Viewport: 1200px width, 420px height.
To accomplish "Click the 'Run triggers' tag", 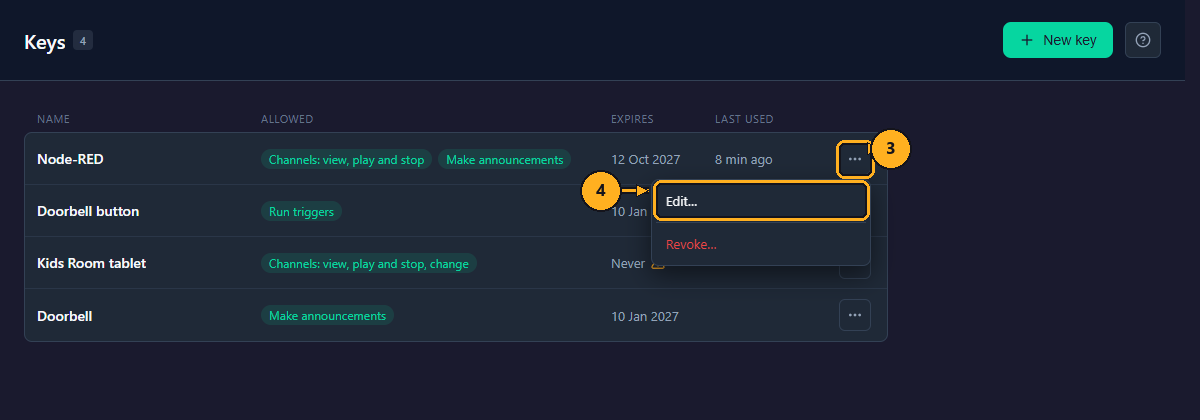I will coord(301,211).
